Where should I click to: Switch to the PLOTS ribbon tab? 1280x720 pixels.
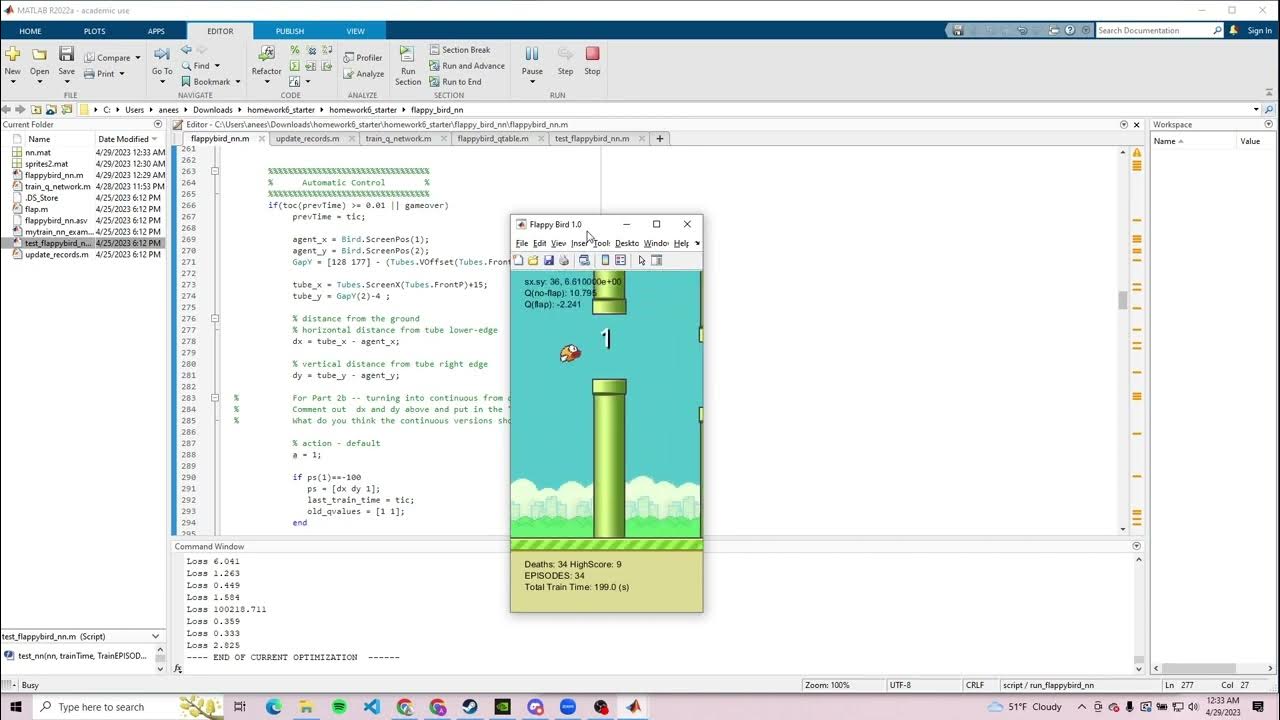94,31
